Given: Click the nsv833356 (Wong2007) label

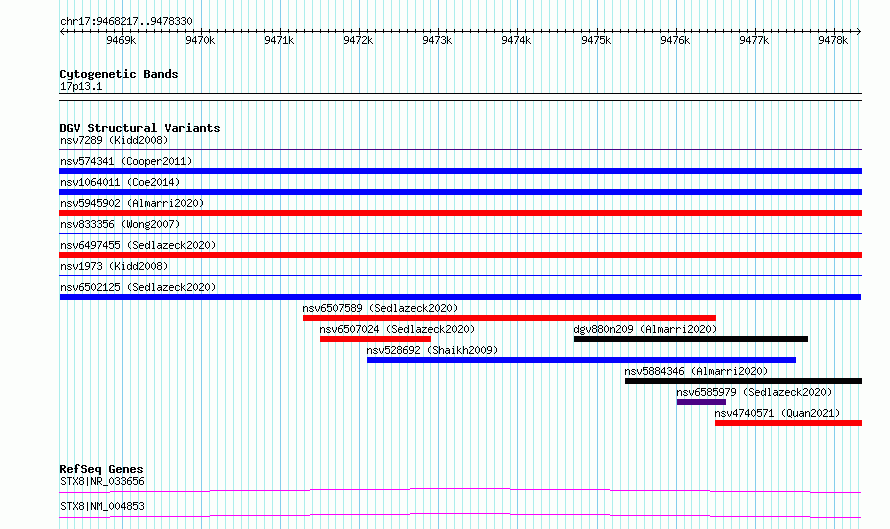Looking at the screenshot, I should click(x=120, y=224).
